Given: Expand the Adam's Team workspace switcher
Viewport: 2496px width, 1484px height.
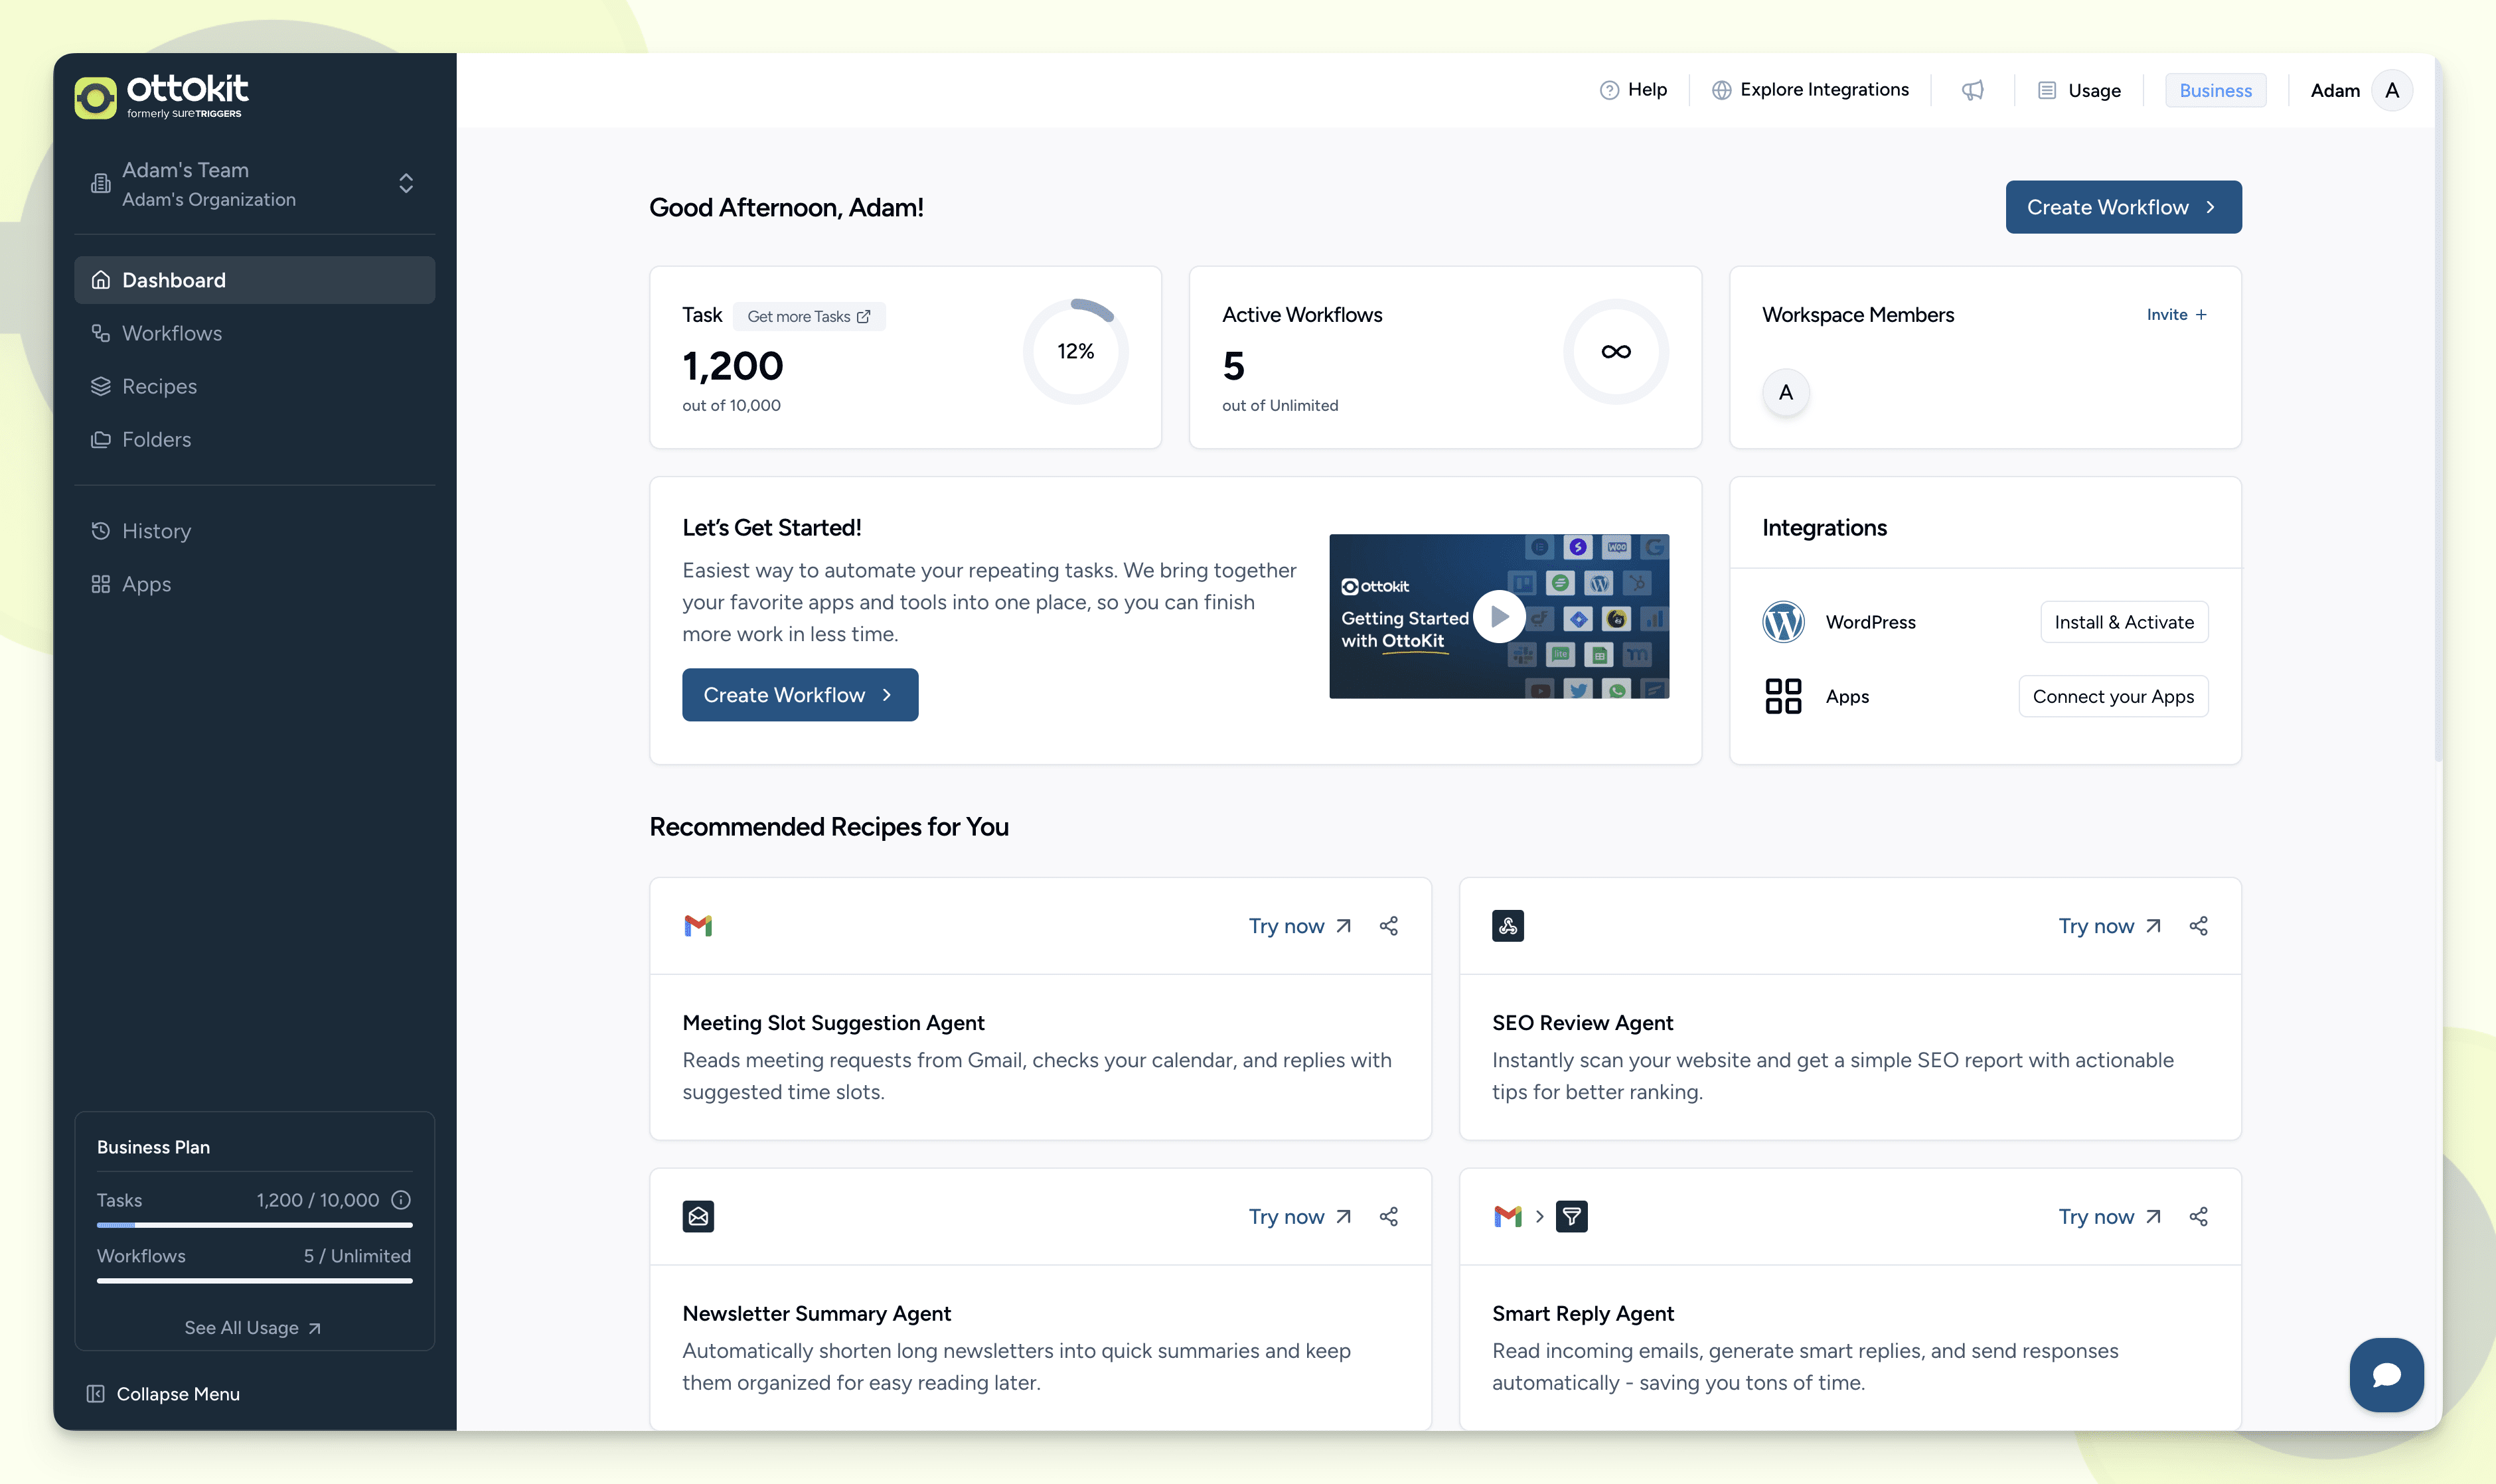Looking at the screenshot, I should pyautogui.click(x=405, y=184).
